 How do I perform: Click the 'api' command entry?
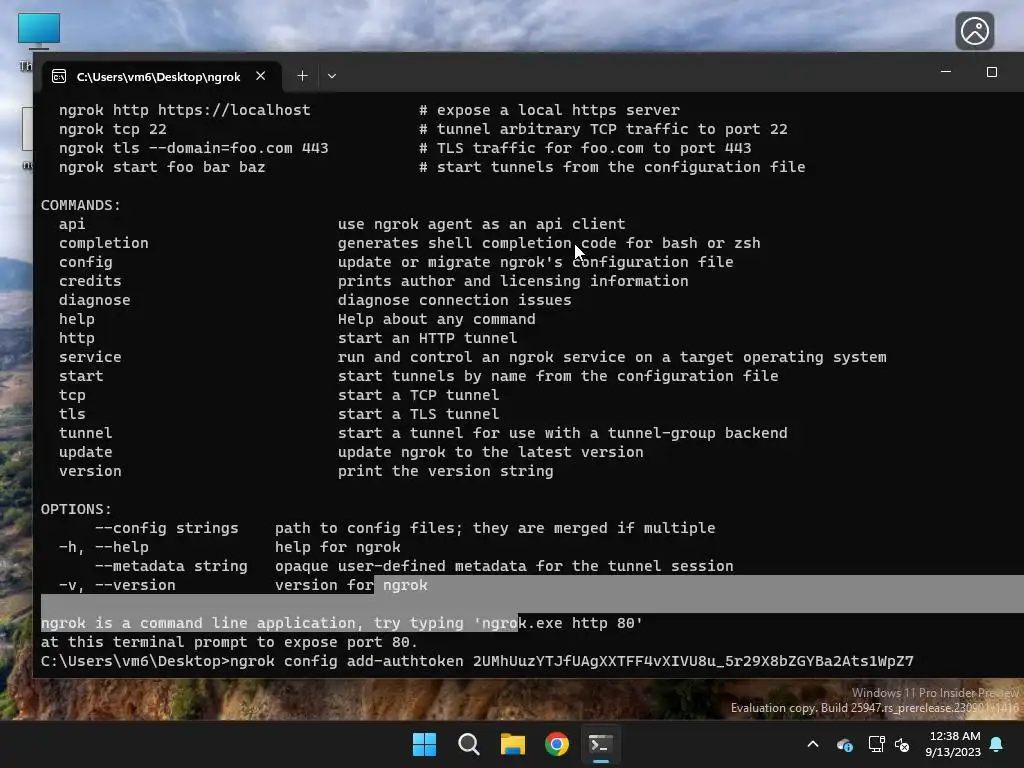72,223
